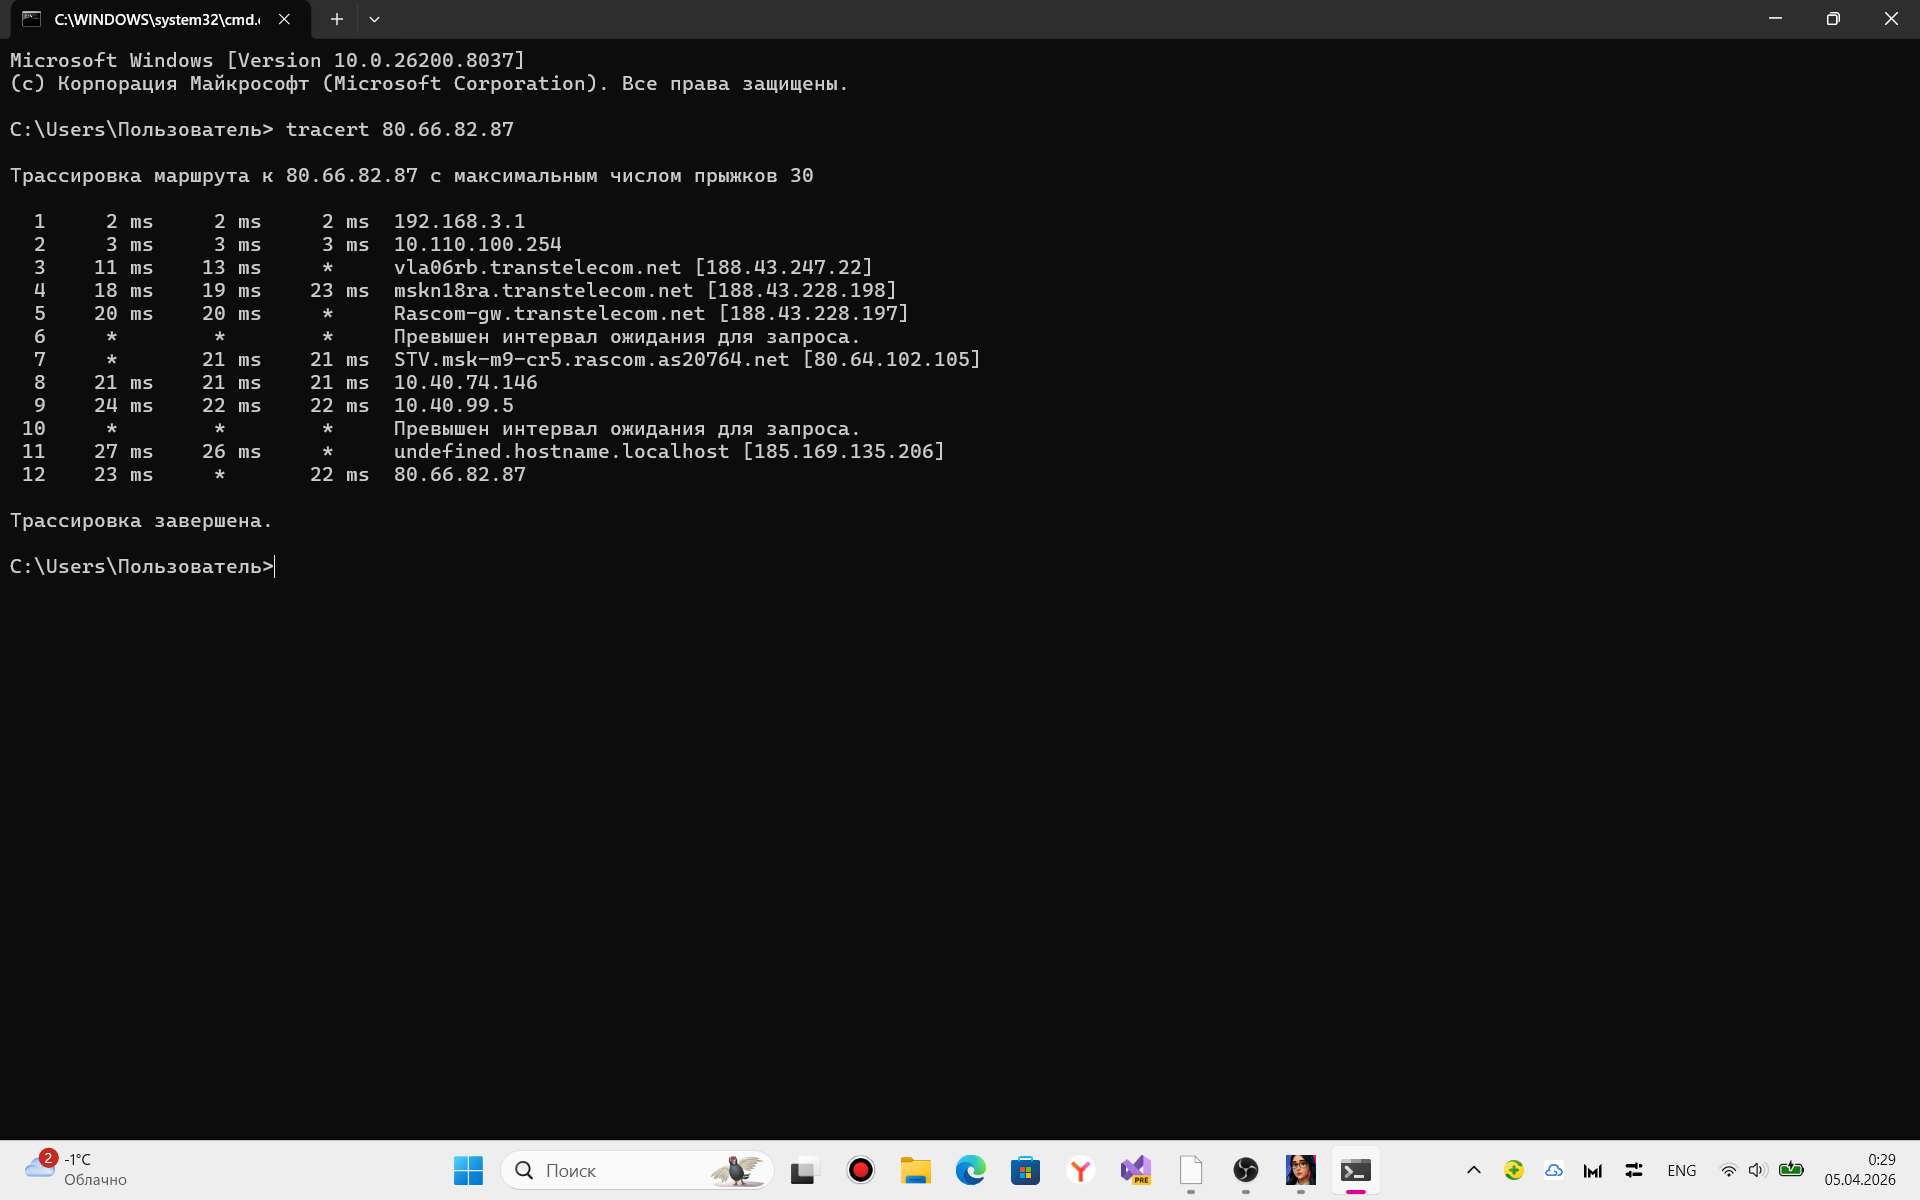Screen dimensions: 1920x1200
Task: Open the Windows Start menu
Action: (x=468, y=1170)
